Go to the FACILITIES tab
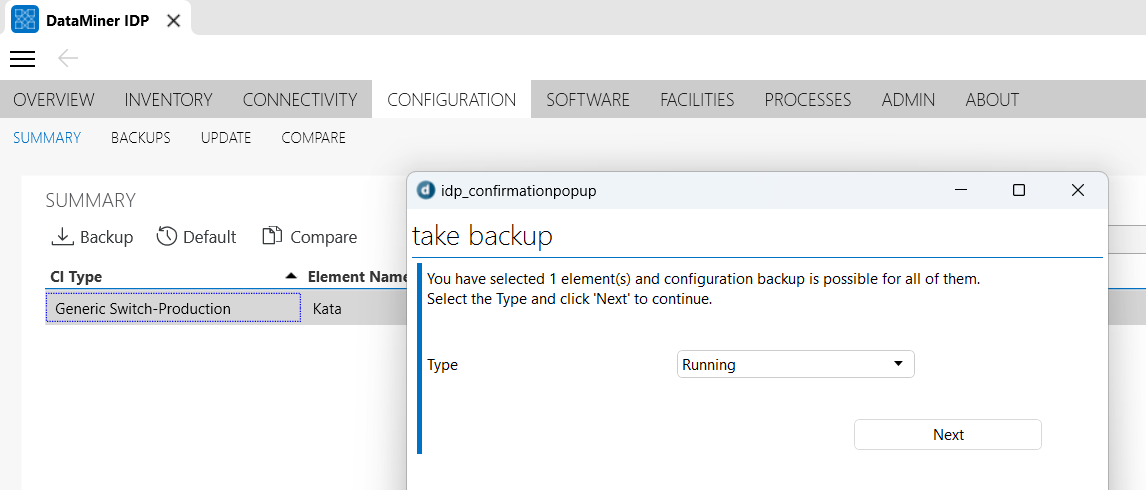This screenshot has height=490, width=1146. (x=697, y=99)
